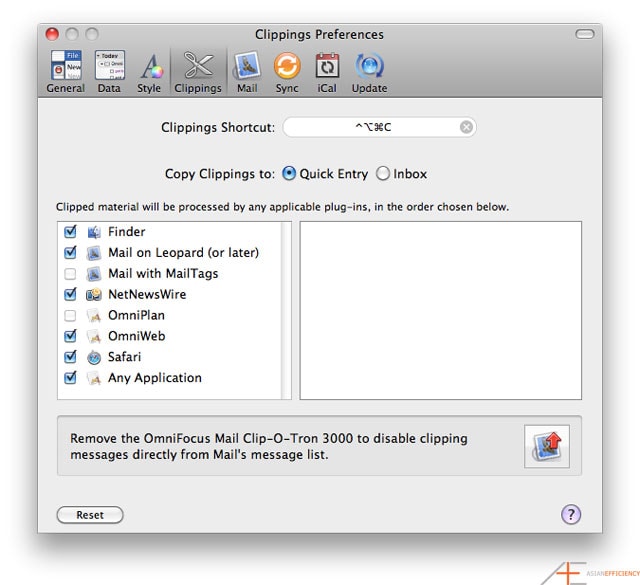Click the 'Clippings Shortcut:' label
This screenshot has height=585, width=640.
point(218,127)
